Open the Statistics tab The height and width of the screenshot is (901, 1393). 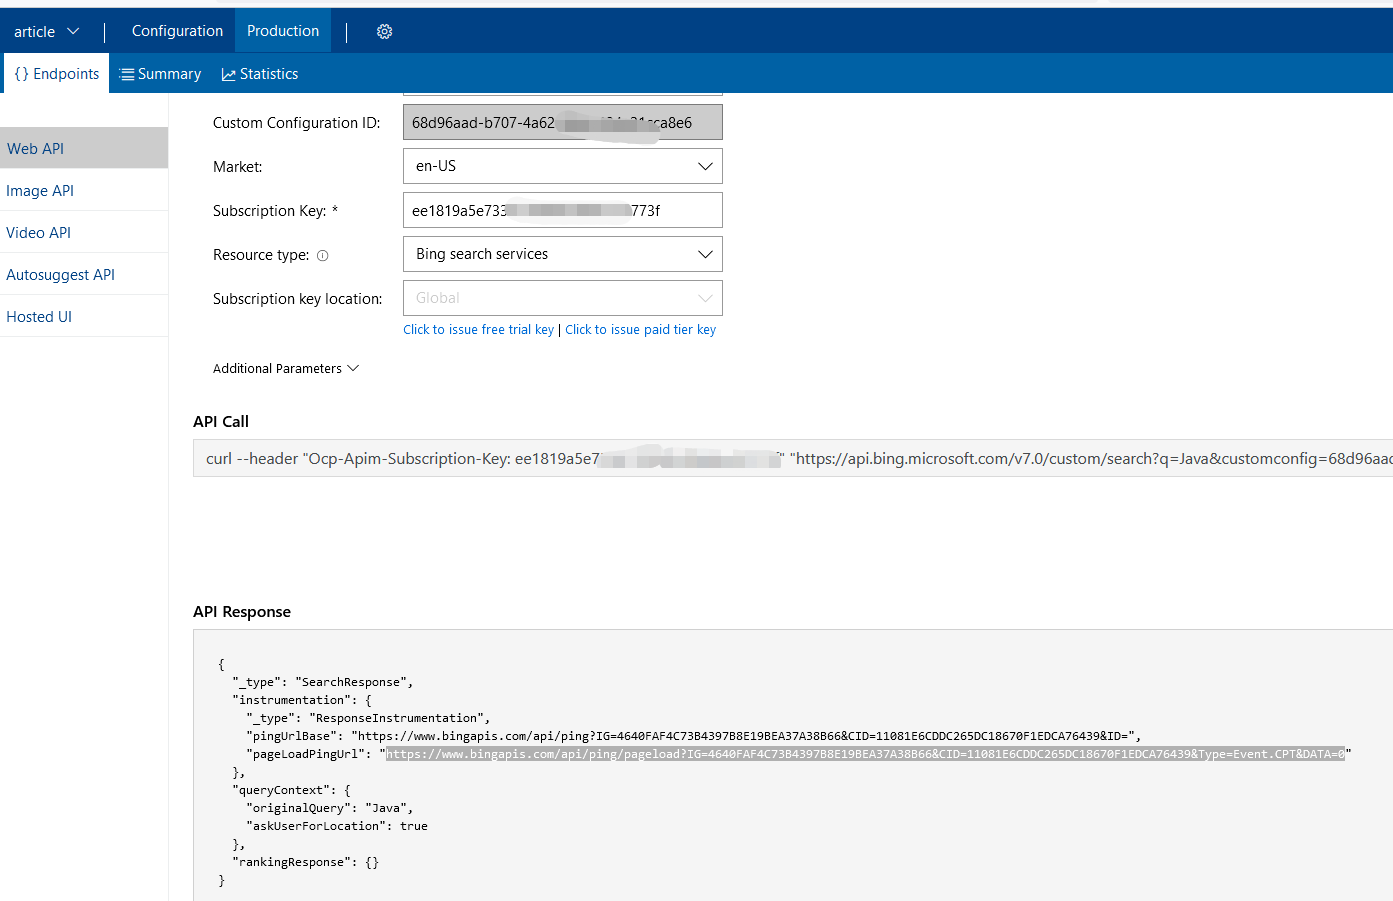point(260,74)
